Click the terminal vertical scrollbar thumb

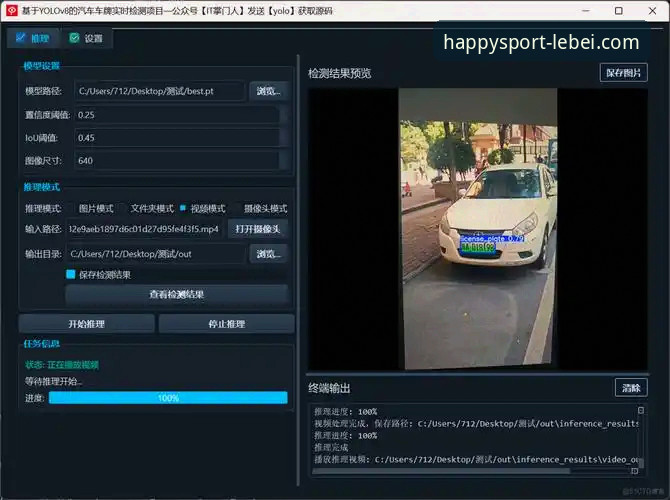[641, 463]
